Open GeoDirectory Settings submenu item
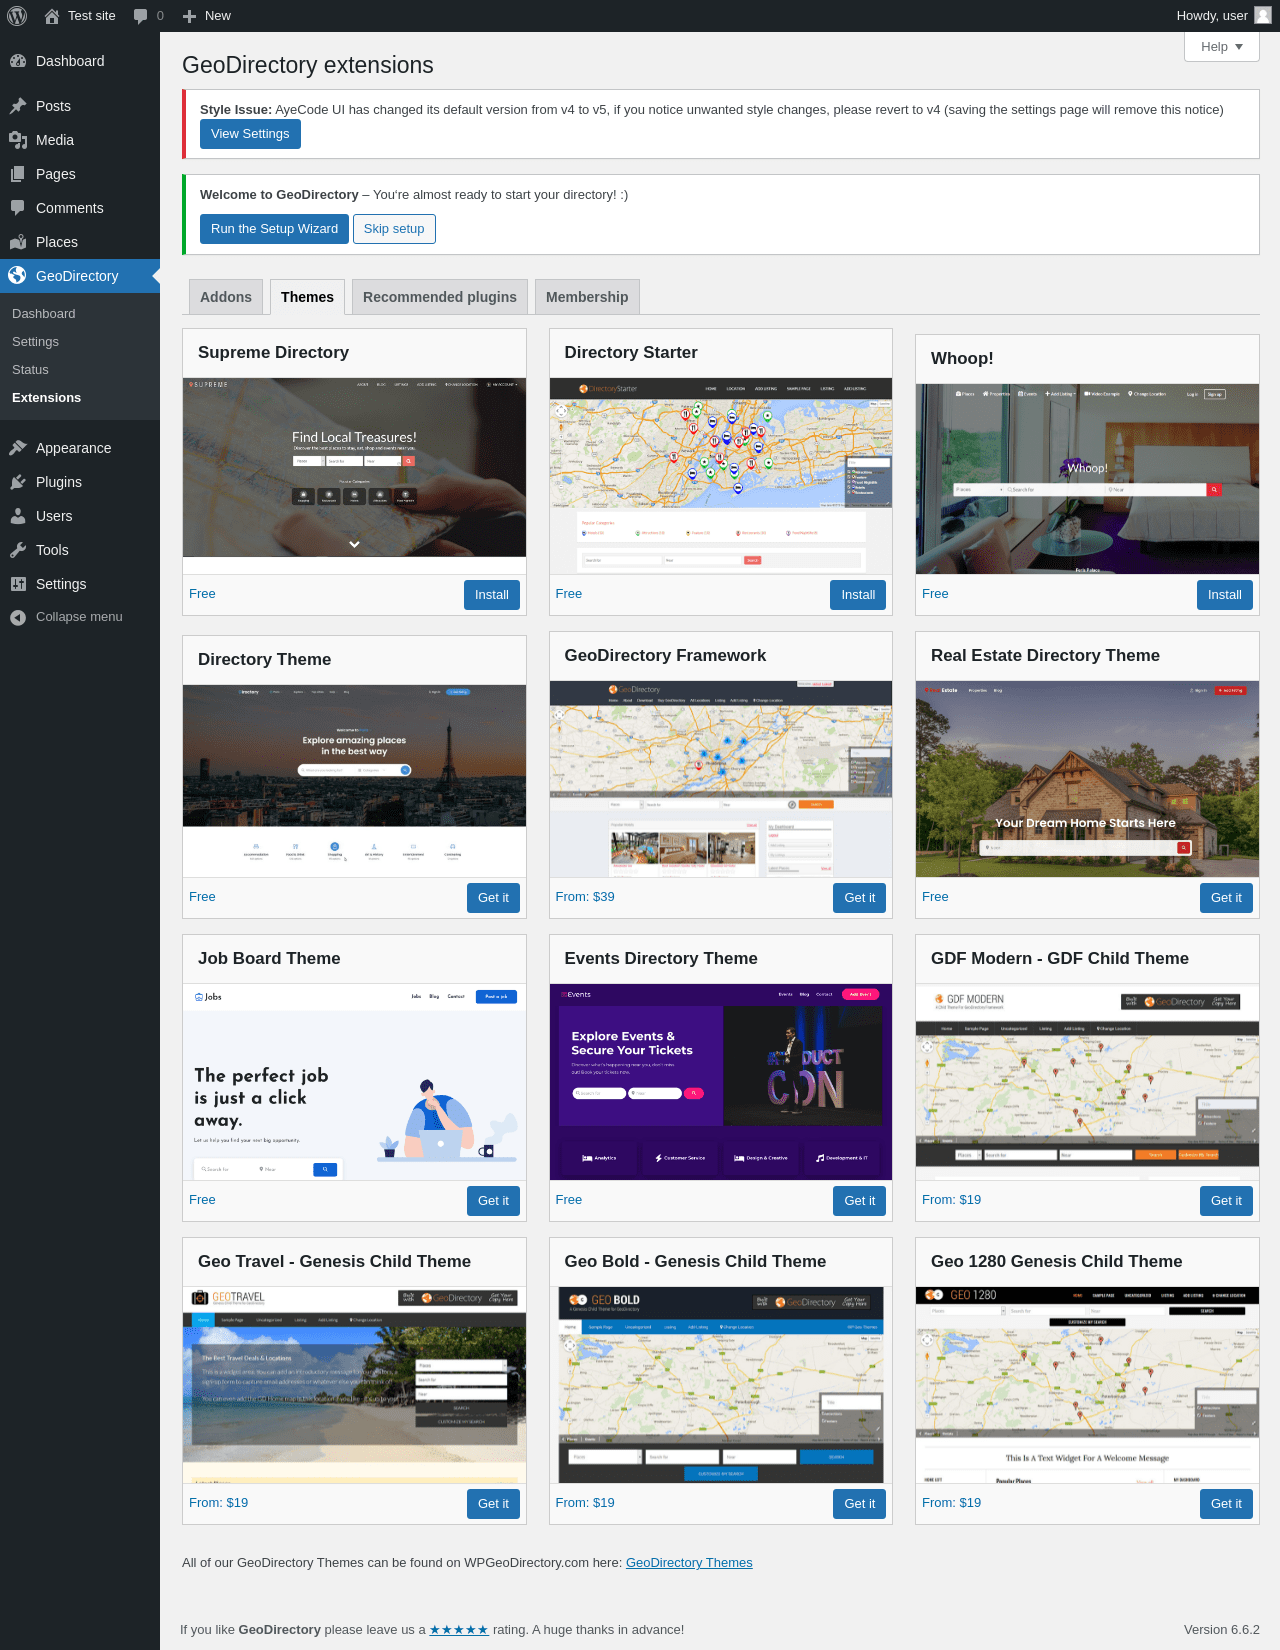Image resolution: width=1280 pixels, height=1650 pixels. (36, 342)
